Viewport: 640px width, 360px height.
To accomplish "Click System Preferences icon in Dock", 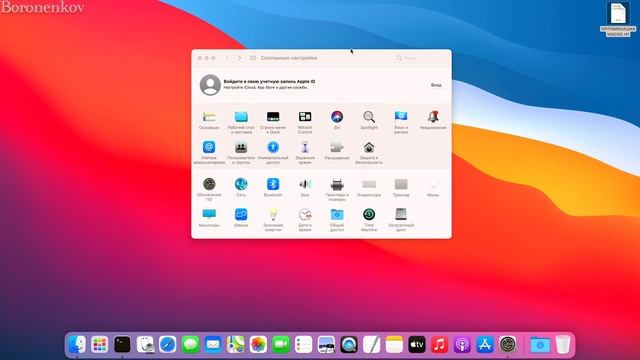I will pos(508,345).
